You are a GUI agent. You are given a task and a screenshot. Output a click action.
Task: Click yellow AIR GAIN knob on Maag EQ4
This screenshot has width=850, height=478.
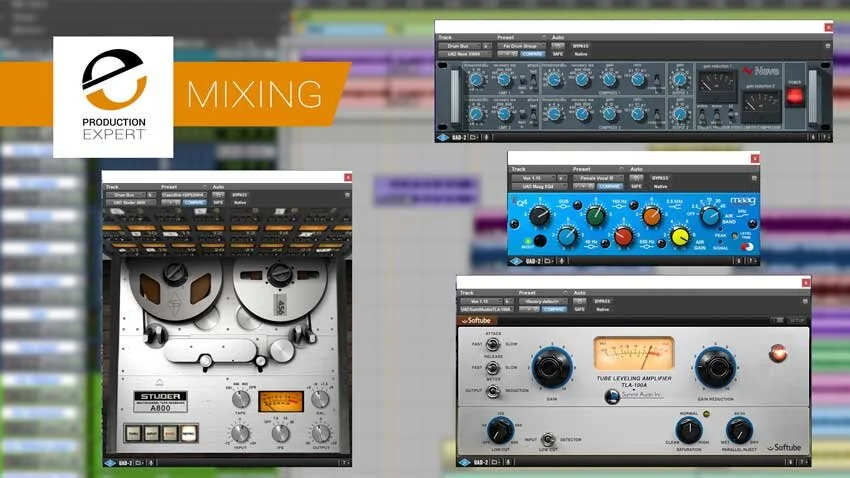coord(679,237)
